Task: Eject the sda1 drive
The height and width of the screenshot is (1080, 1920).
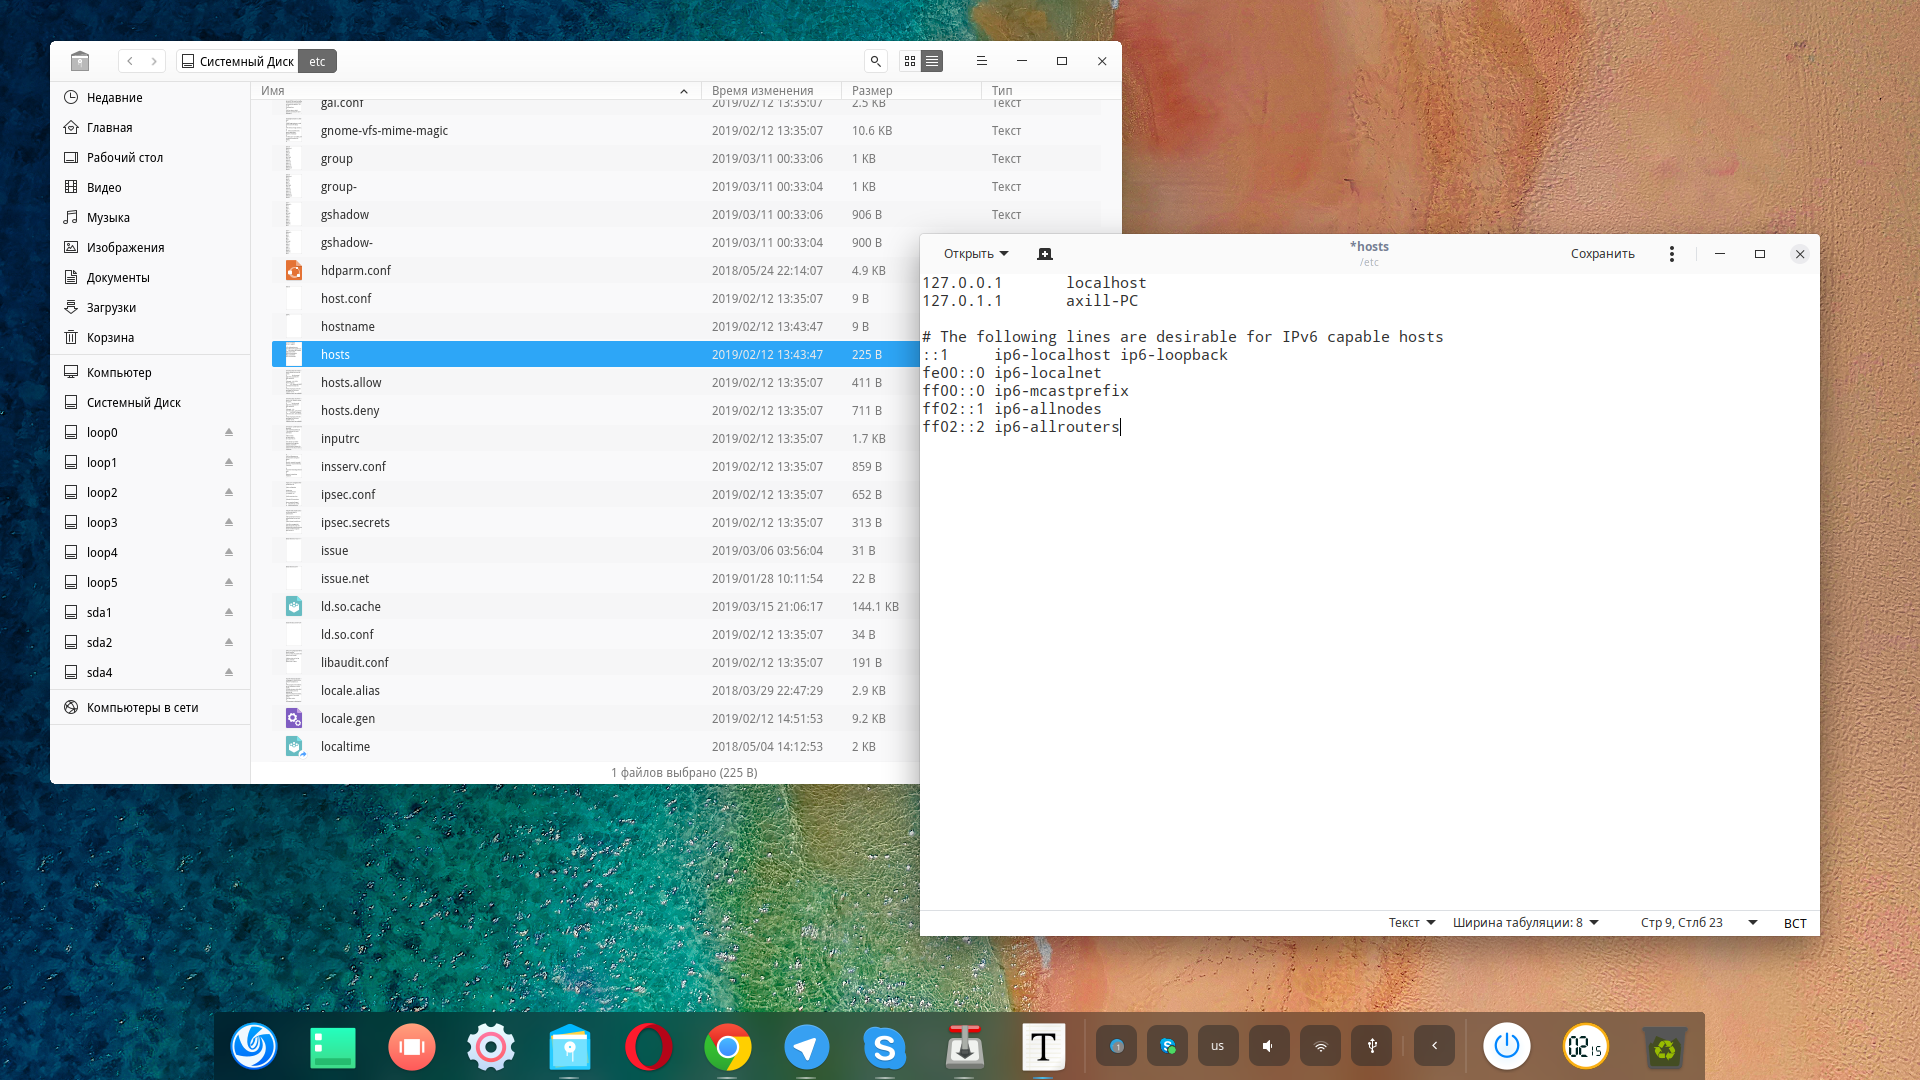Action: pos(229,612)
